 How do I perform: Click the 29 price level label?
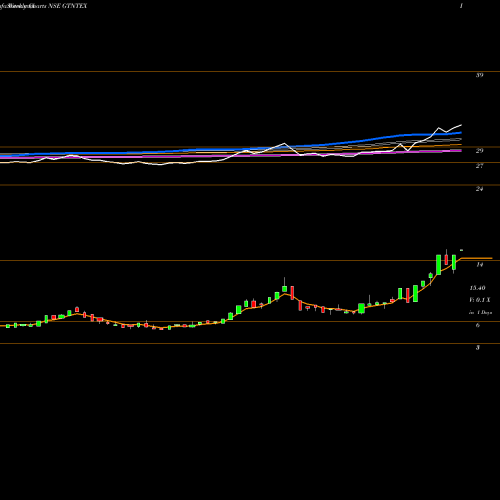point(479,151)
